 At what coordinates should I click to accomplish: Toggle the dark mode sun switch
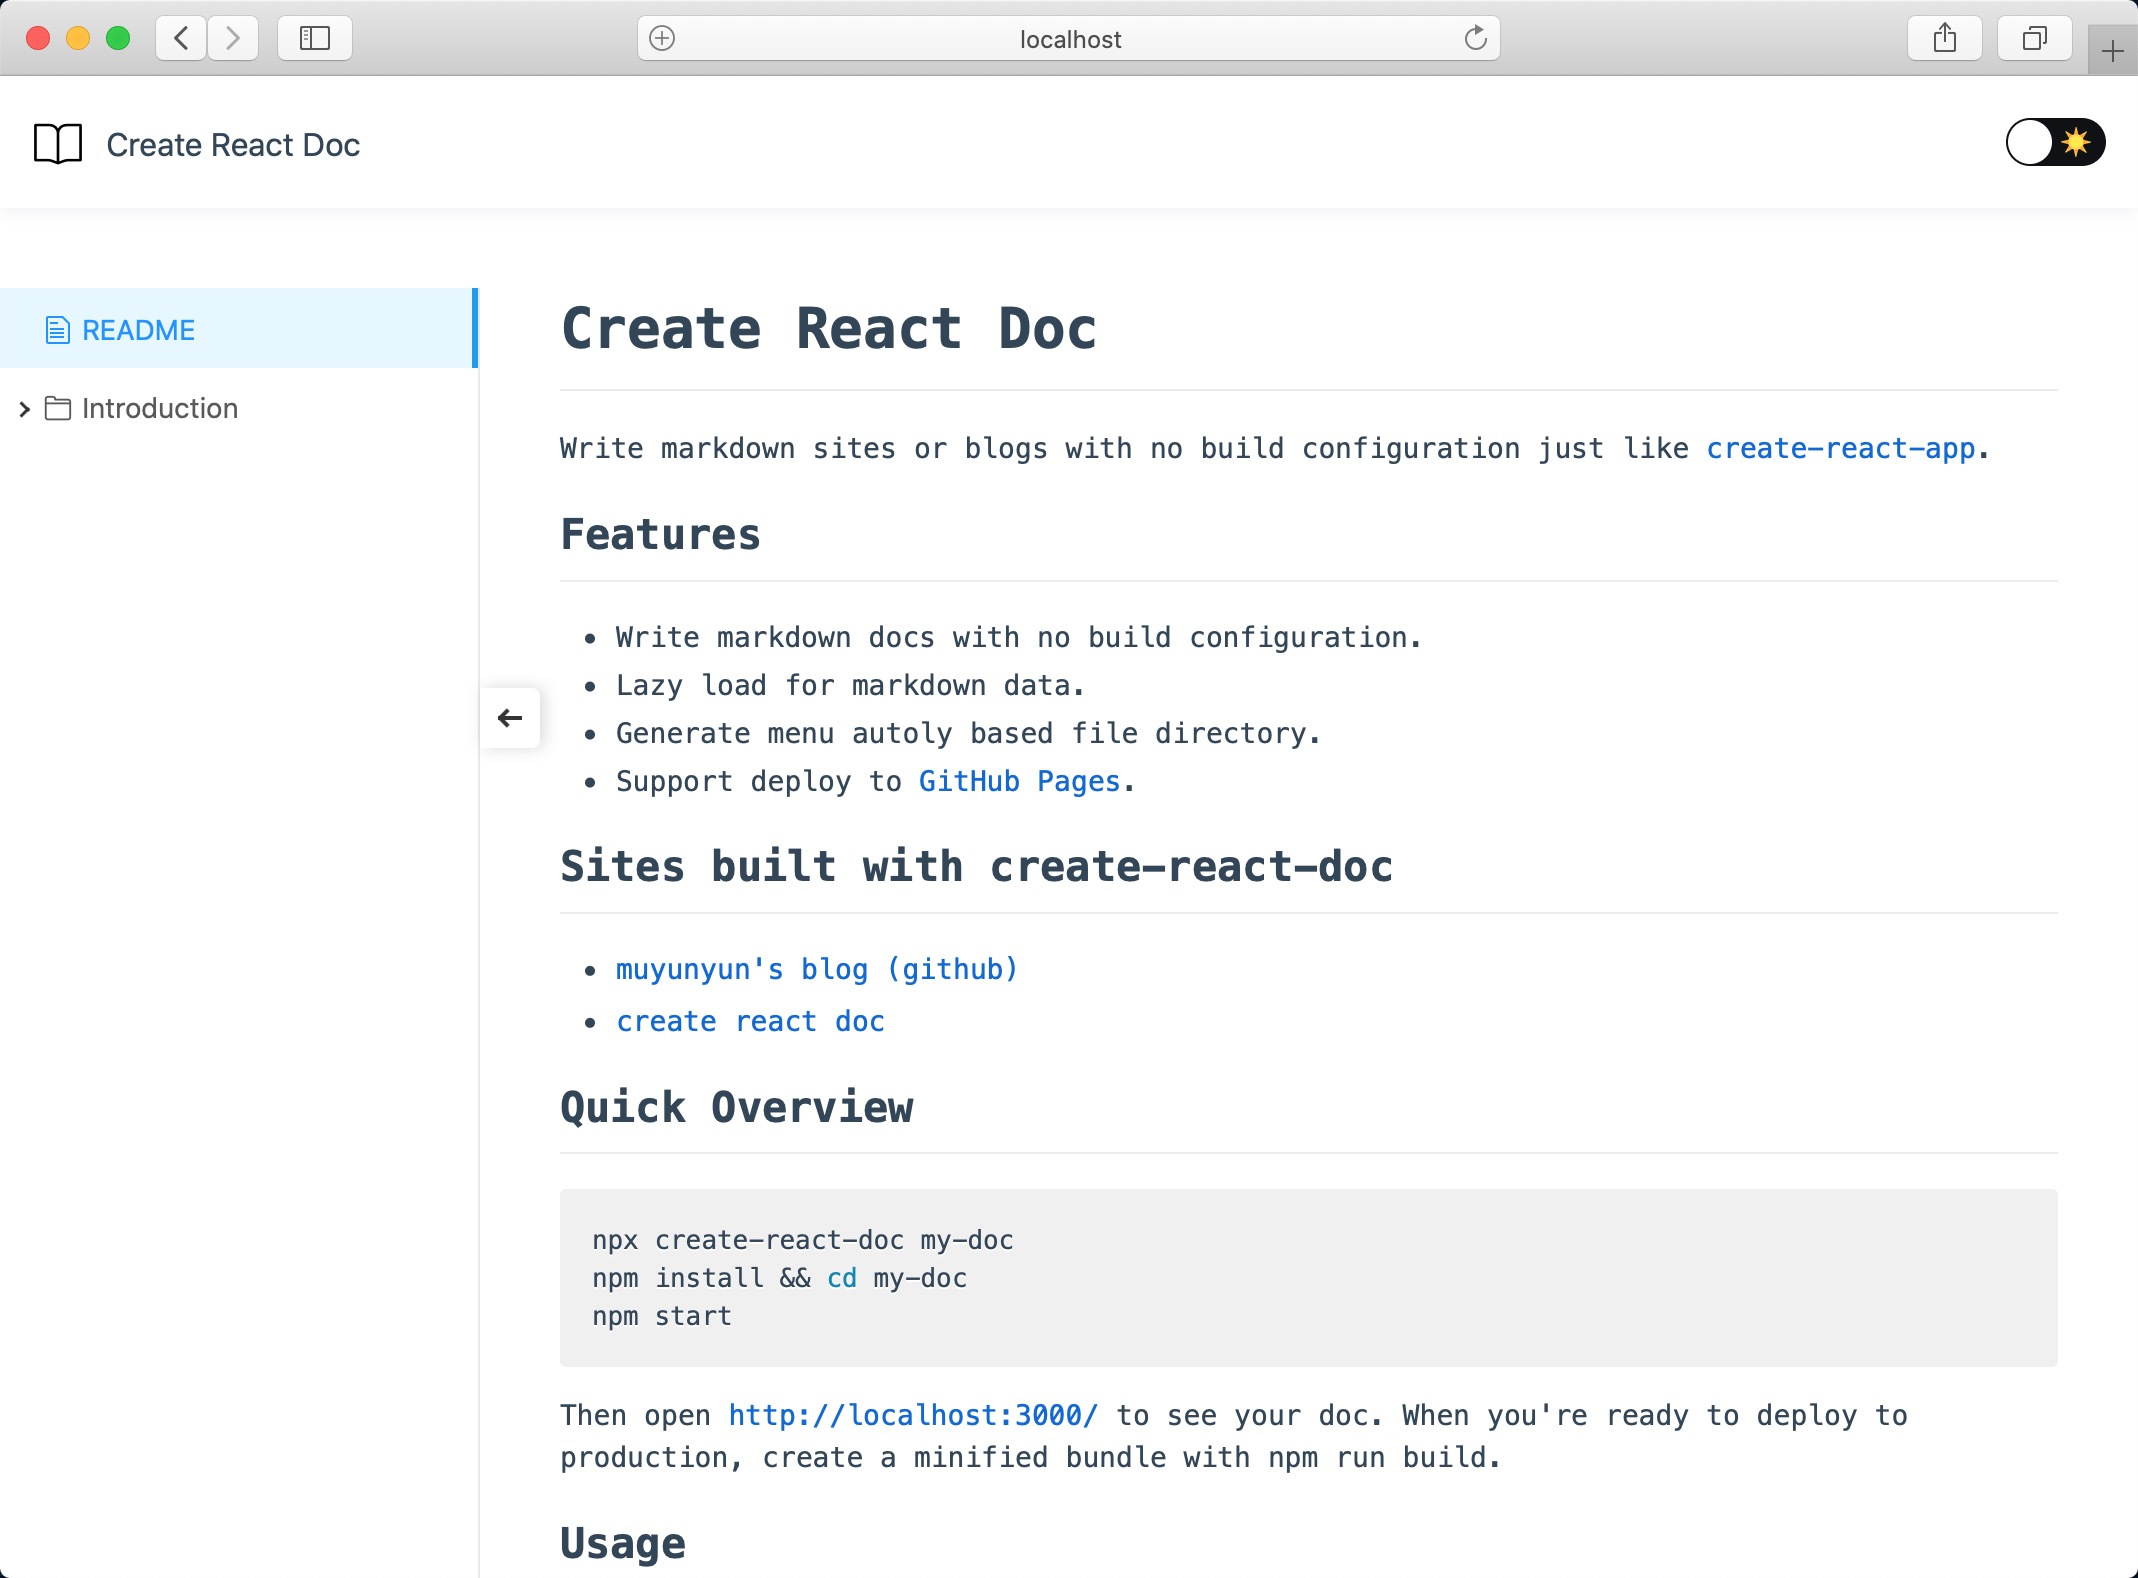click(2054, 143)
